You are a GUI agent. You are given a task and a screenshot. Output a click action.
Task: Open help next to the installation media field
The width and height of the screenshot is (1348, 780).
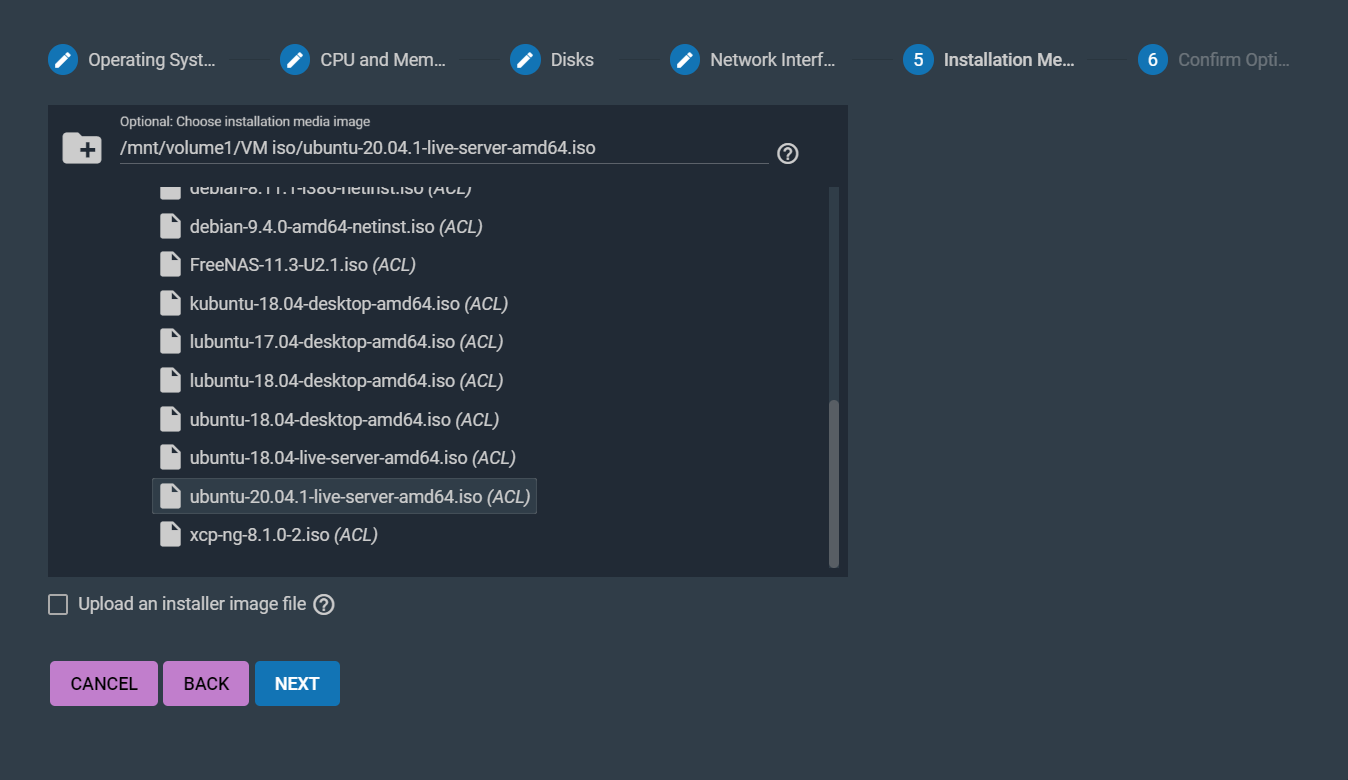point(788,153)
